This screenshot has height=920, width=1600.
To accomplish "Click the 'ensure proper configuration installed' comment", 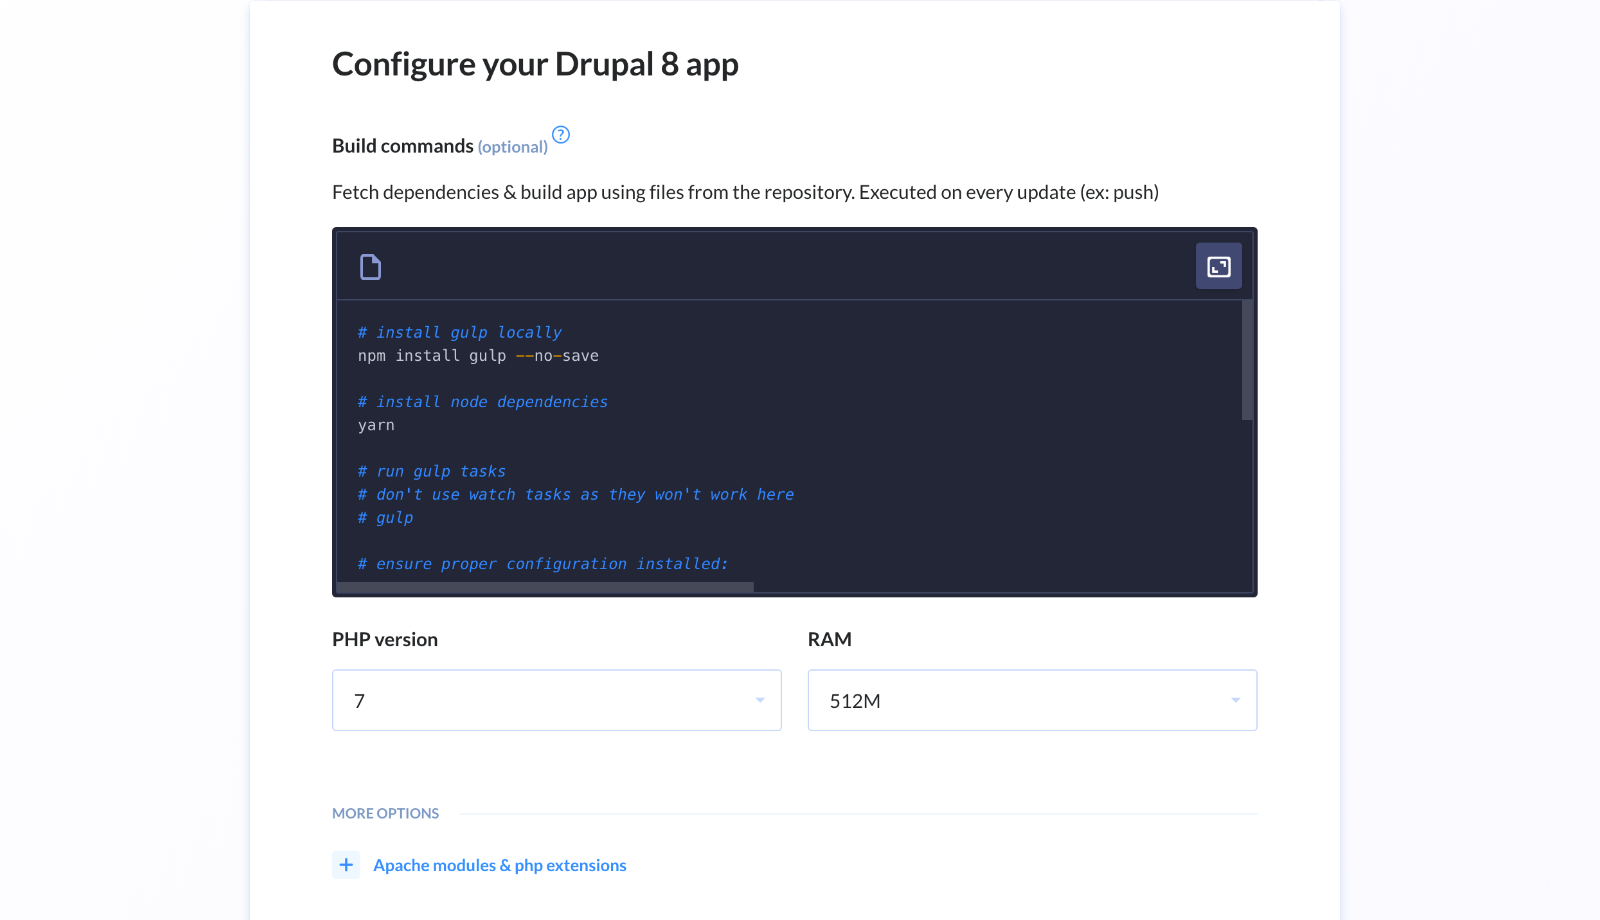I will tap(543, 564).
